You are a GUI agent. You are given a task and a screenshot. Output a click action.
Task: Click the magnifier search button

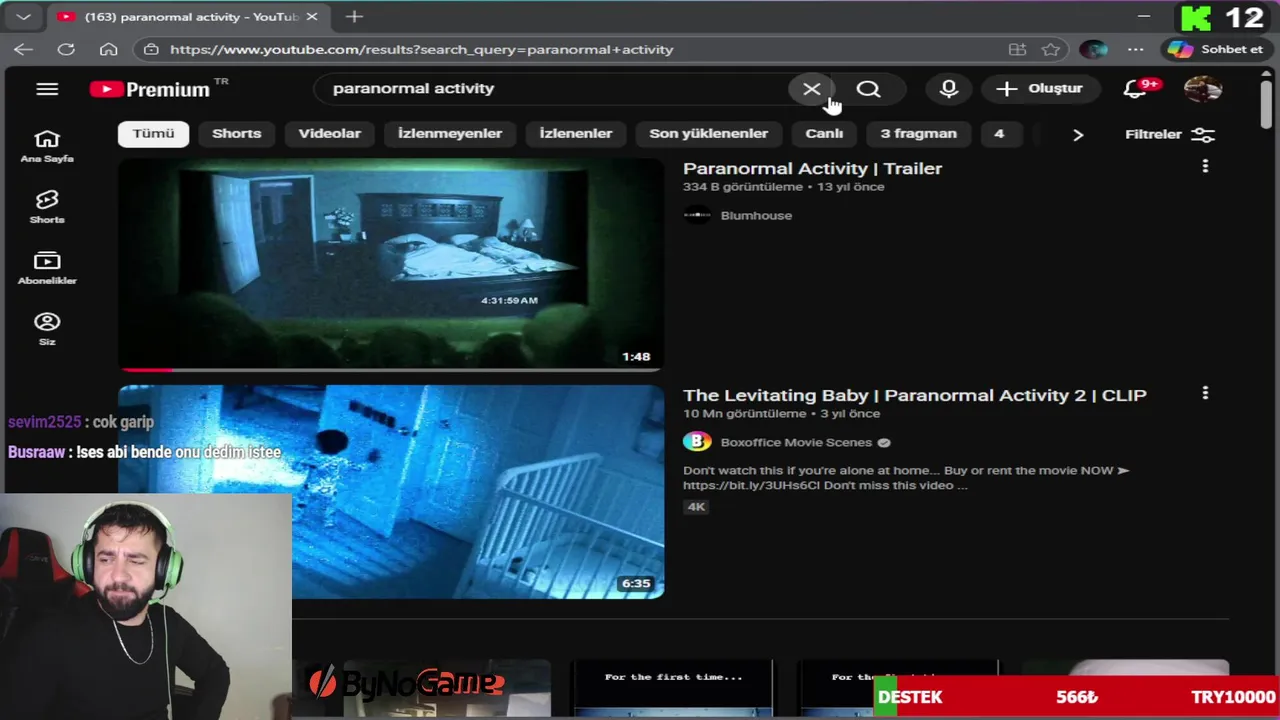[868, 89]
